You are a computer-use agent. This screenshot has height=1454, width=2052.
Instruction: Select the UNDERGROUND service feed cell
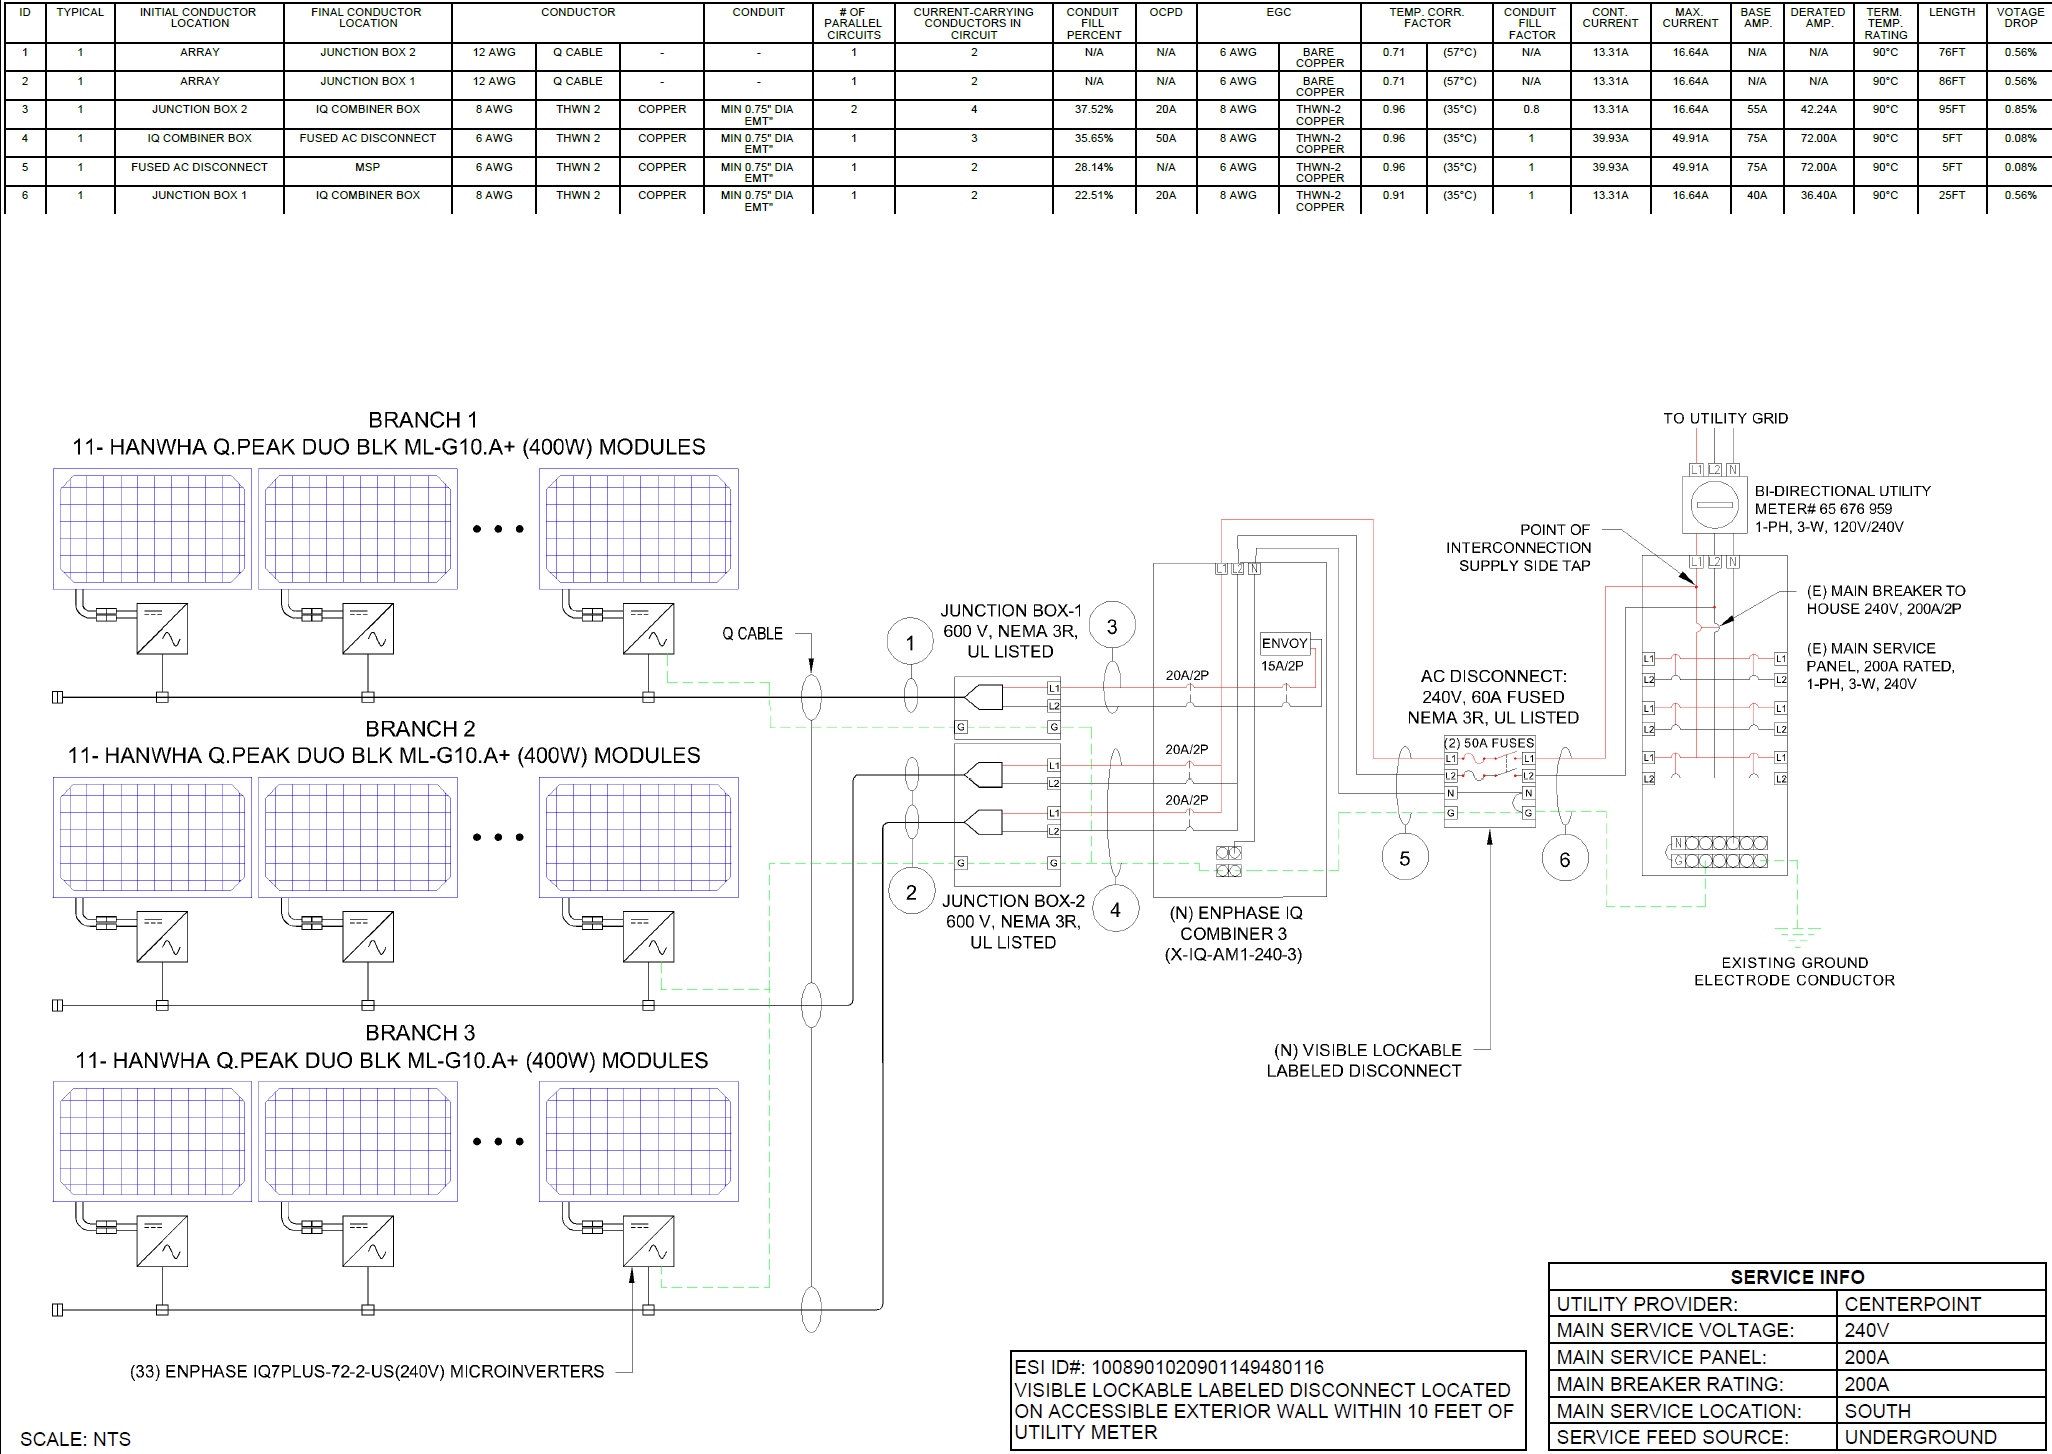[x=1920, y=1437]
